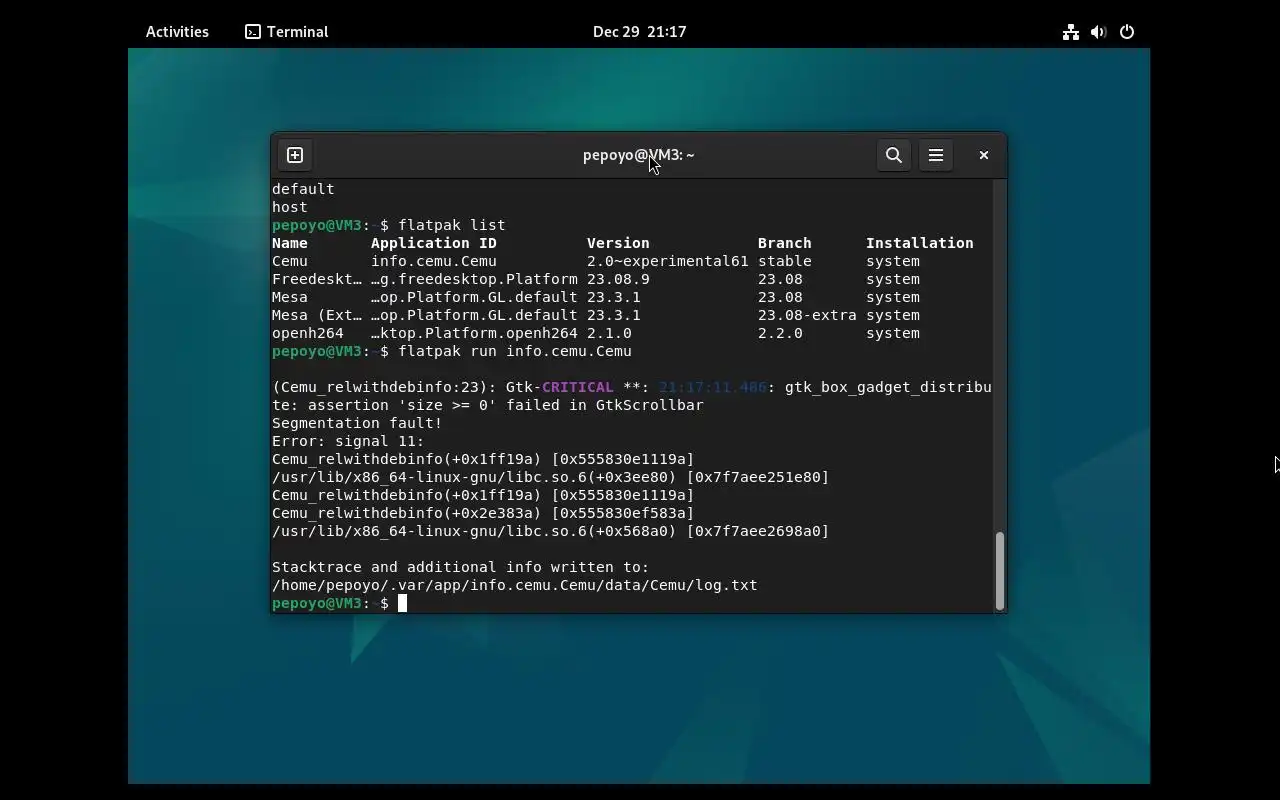Click the Cemu_relwithdebinfo(+0x2e383a) stack line

coord(483,513)
